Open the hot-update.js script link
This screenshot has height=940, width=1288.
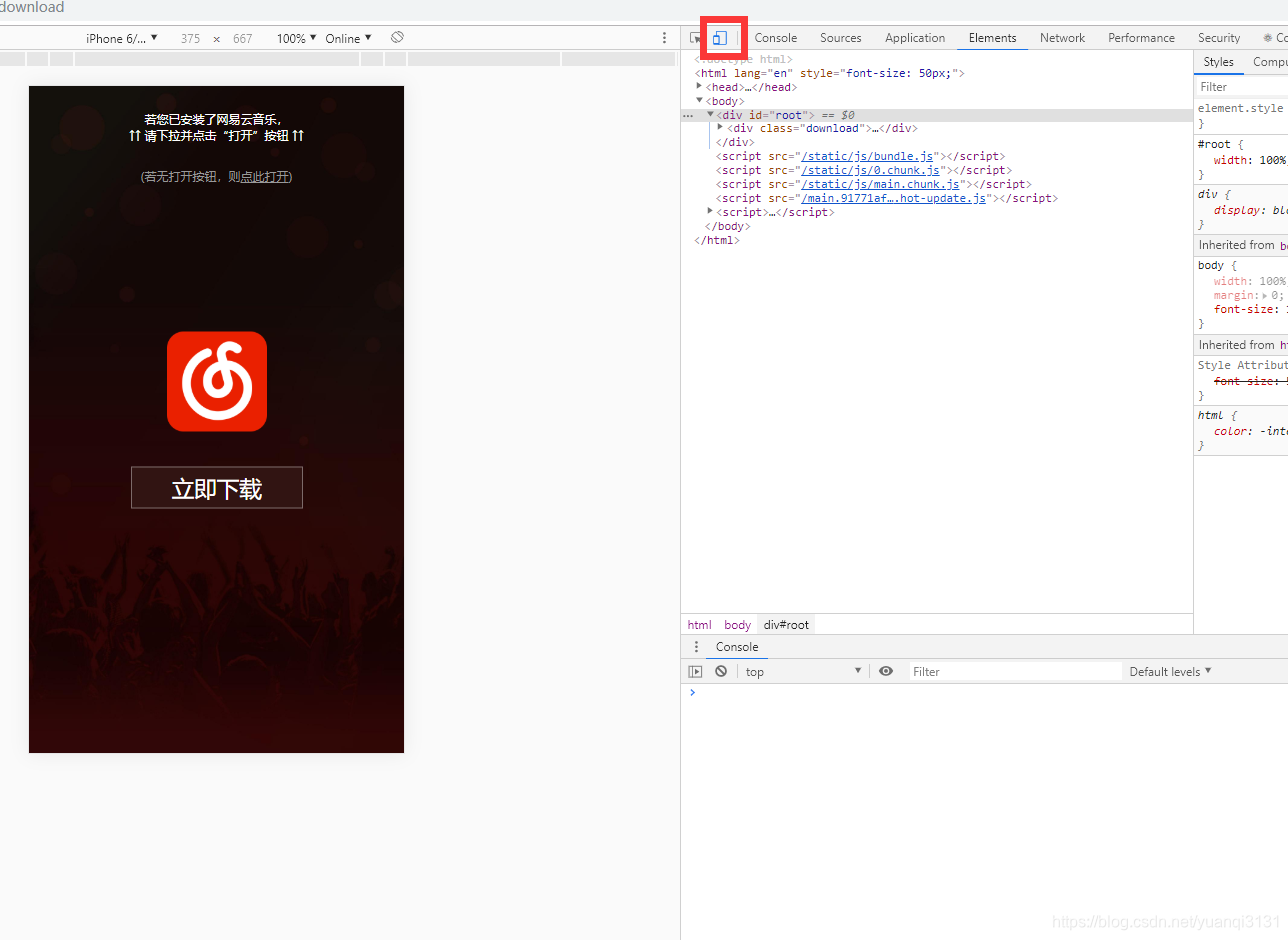point(894,198)
